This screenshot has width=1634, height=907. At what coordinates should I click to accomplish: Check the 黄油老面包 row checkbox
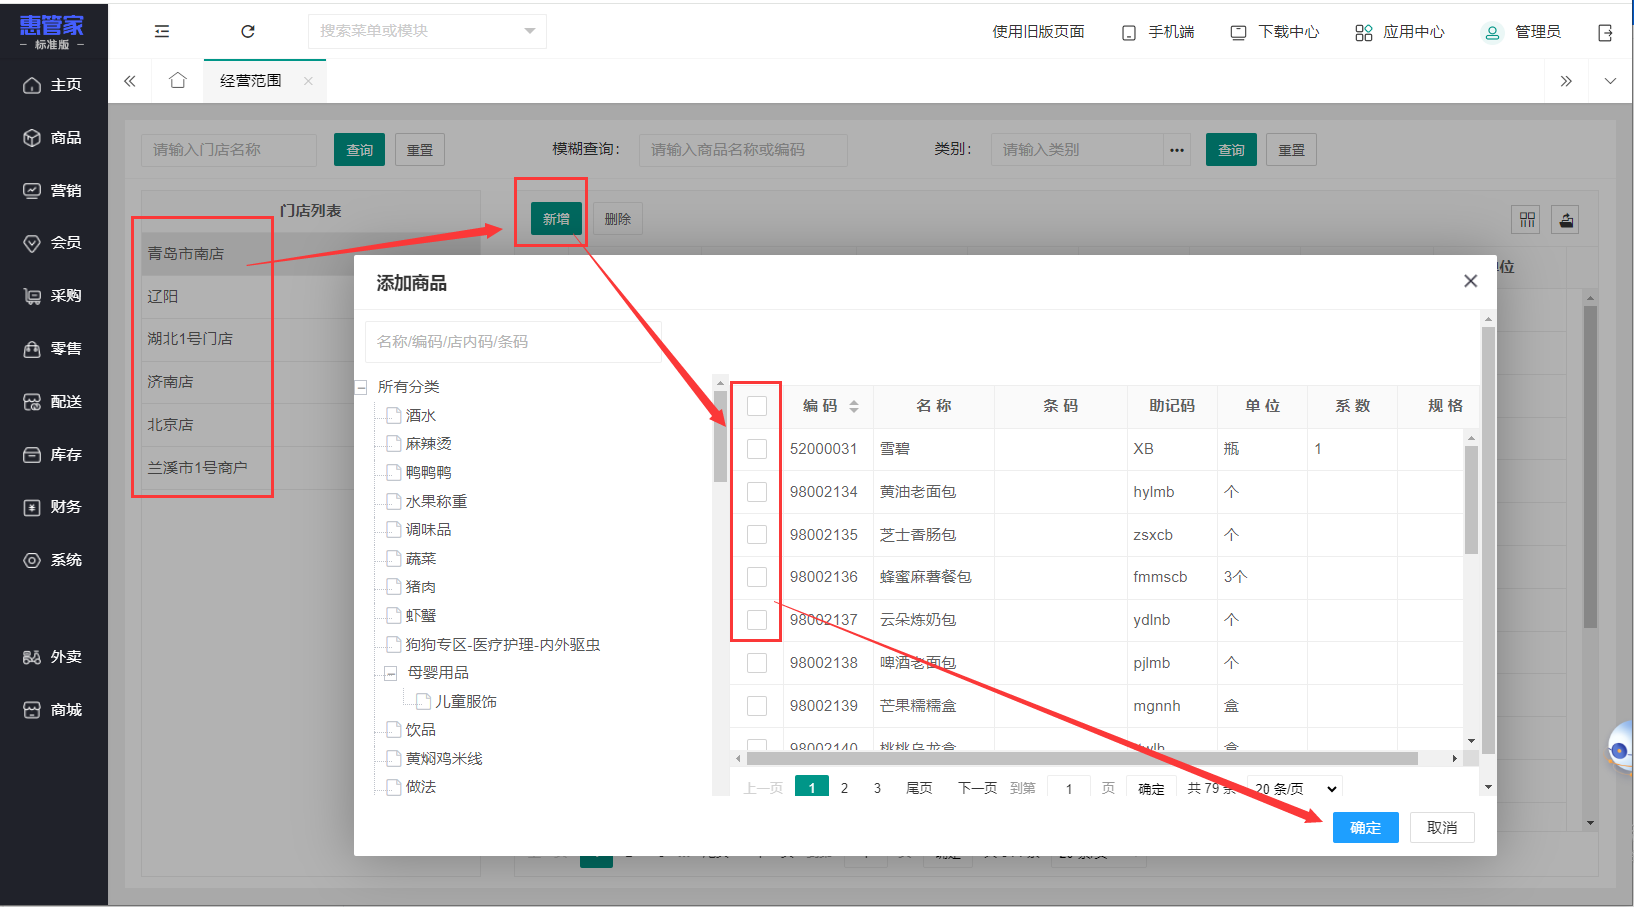tap(757, 492)
